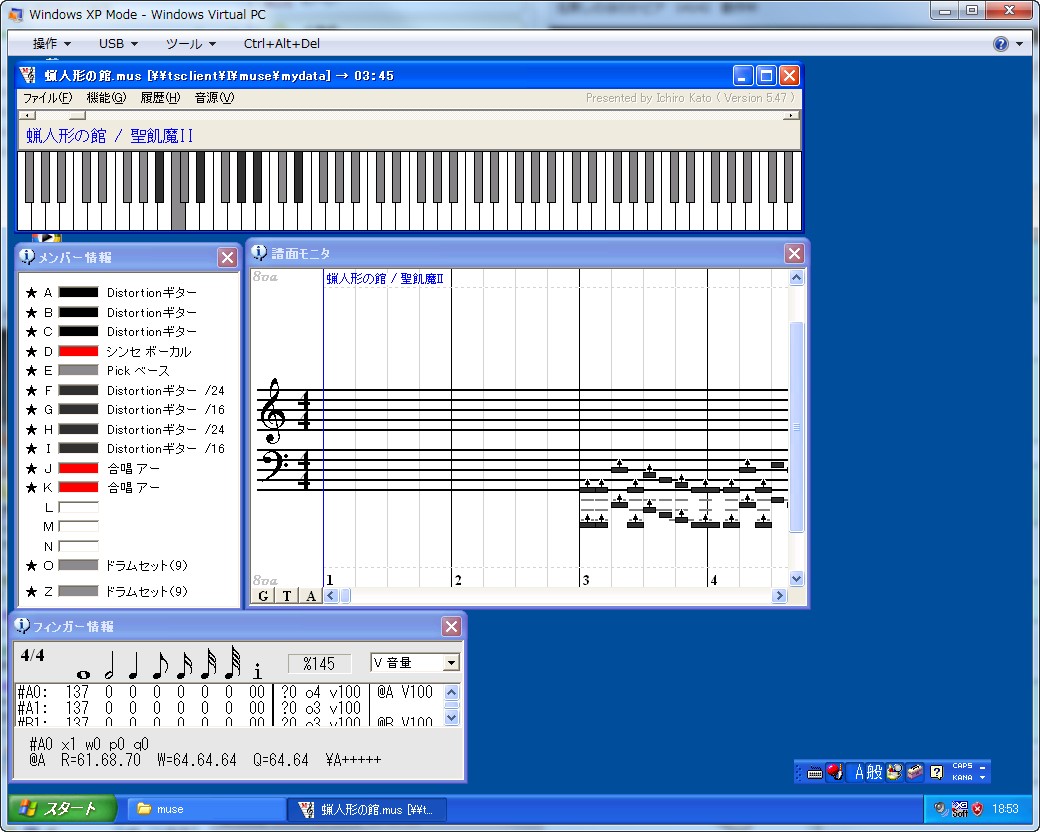Toggle the star for member A
The width and height of the screenshot is (1040, 832).
(x=31, y=293)
